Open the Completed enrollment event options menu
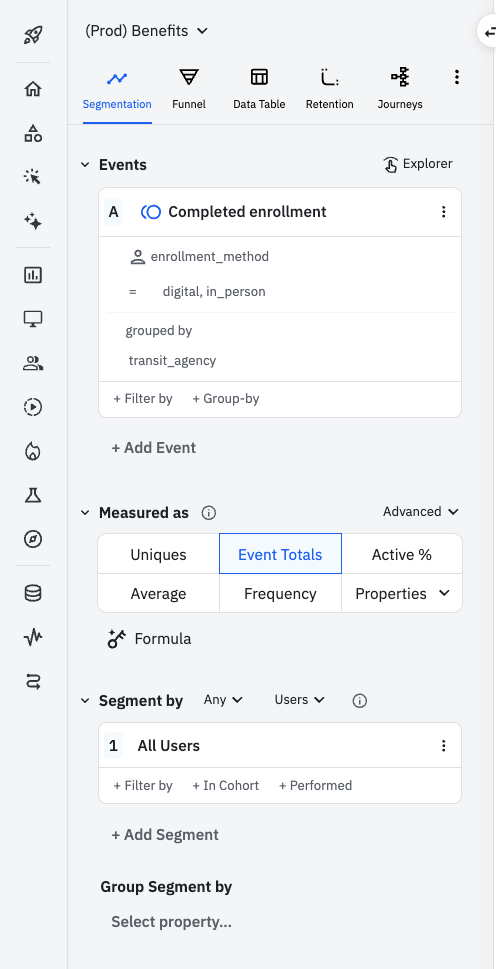 tap(443, 212)
